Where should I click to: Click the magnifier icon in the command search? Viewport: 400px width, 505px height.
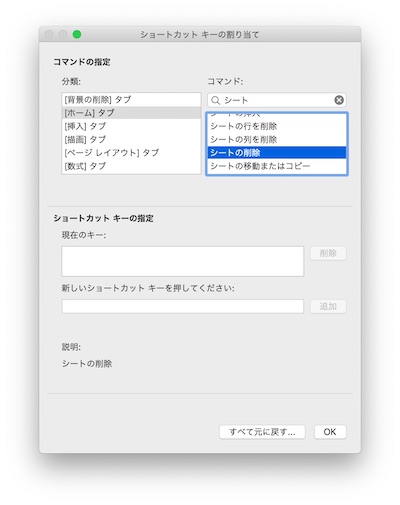[x=216, y=100]
